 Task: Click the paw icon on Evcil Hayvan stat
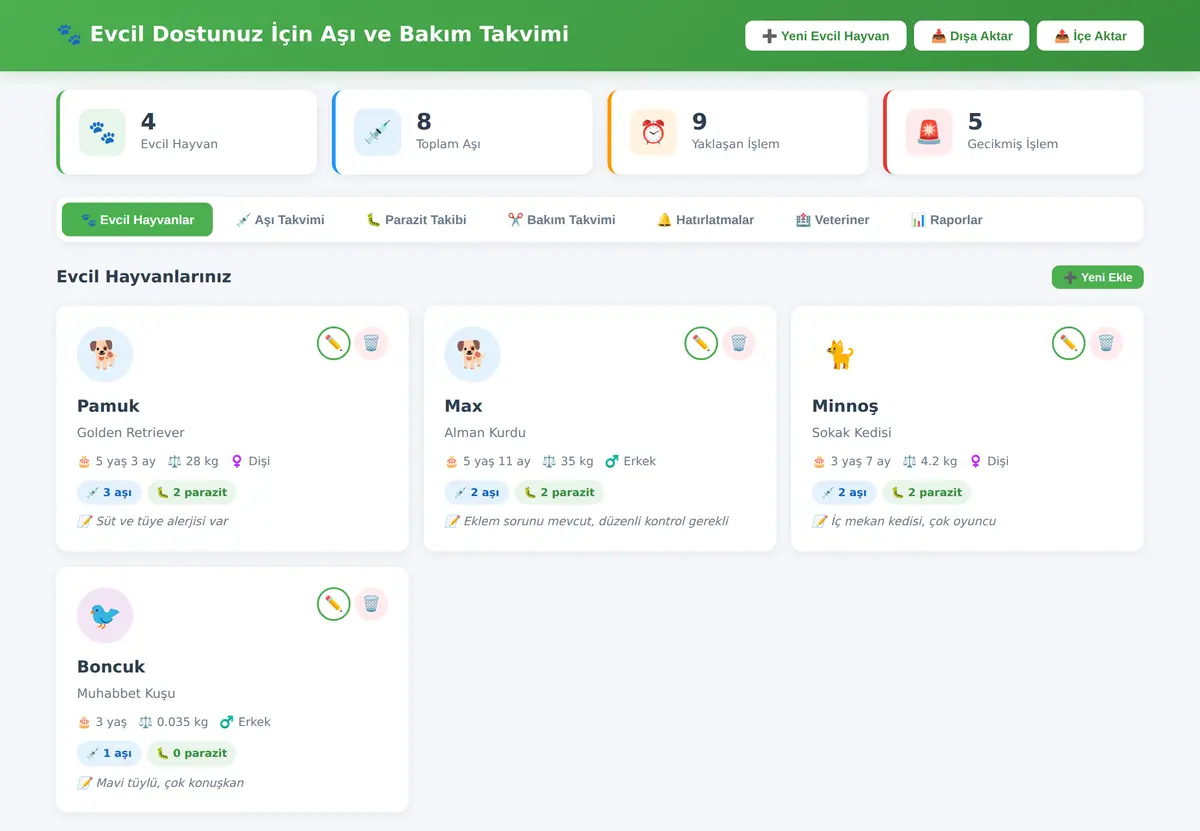click(x=102, y=133)
